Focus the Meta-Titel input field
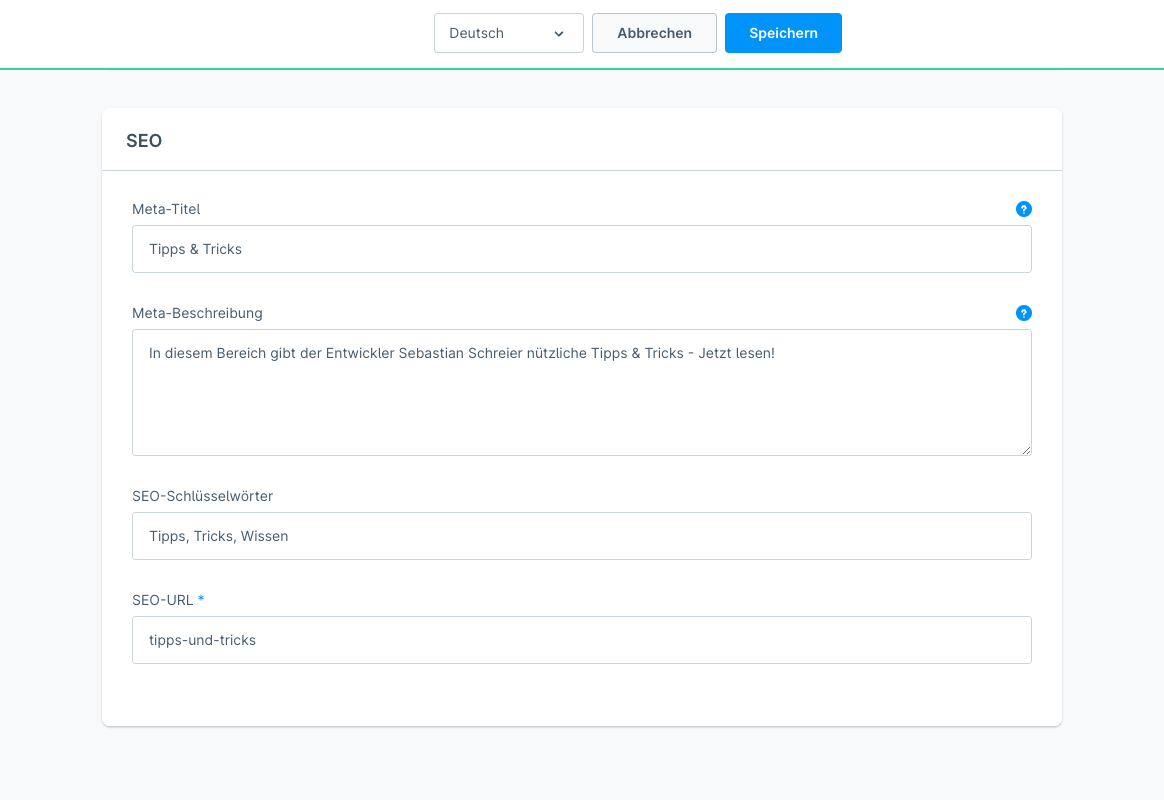Image resolution: width=1164 pixels, height=800 pixels. click(581, 249)
